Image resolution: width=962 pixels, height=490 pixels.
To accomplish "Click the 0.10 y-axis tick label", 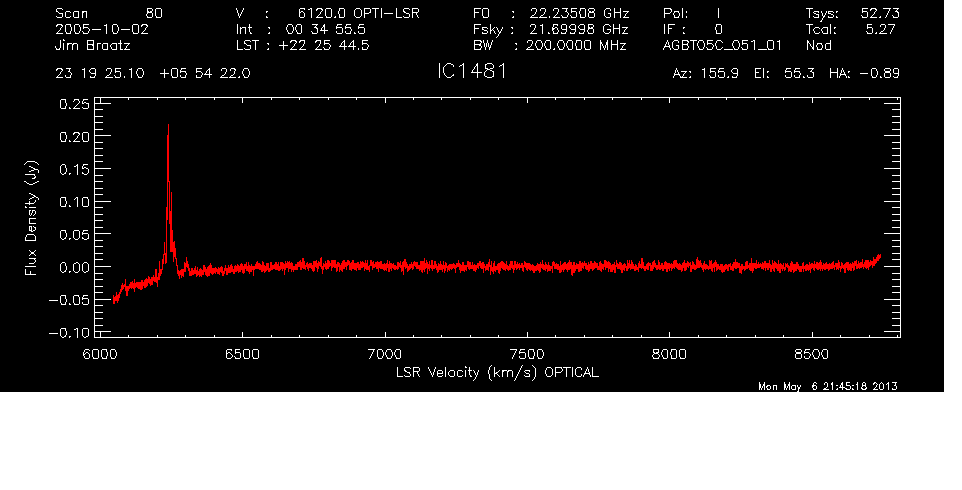I will click(74, 202).
